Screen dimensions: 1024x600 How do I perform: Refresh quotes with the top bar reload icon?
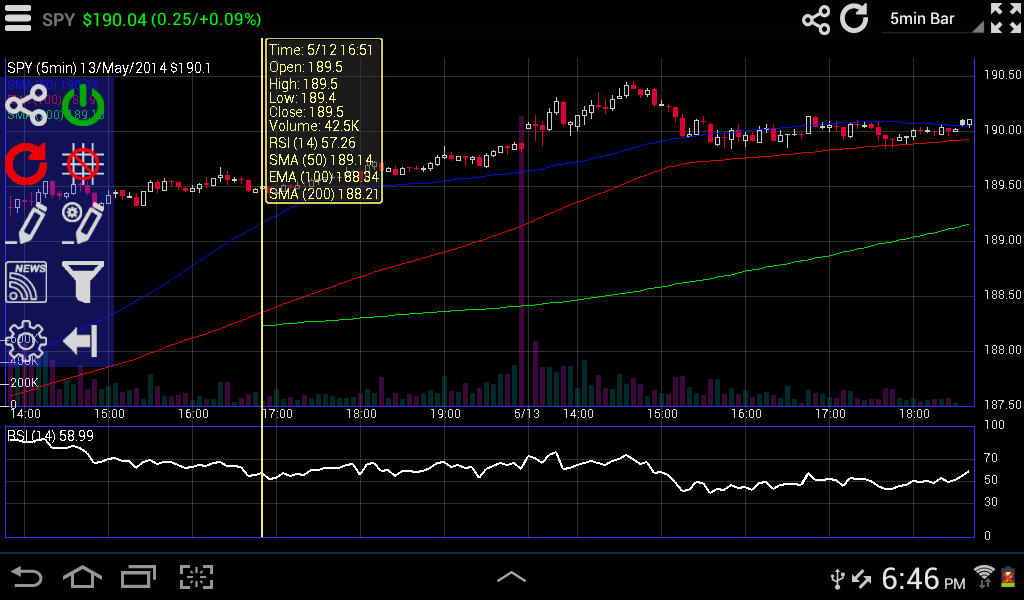[854, 18]
